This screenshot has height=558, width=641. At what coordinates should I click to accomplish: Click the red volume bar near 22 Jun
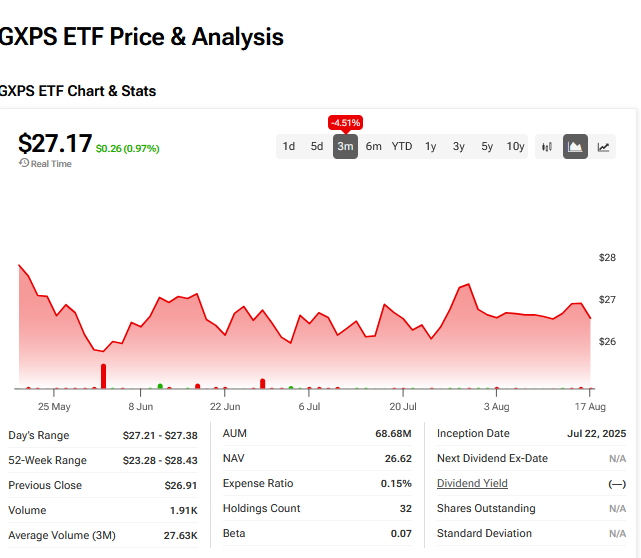[198, 386]
